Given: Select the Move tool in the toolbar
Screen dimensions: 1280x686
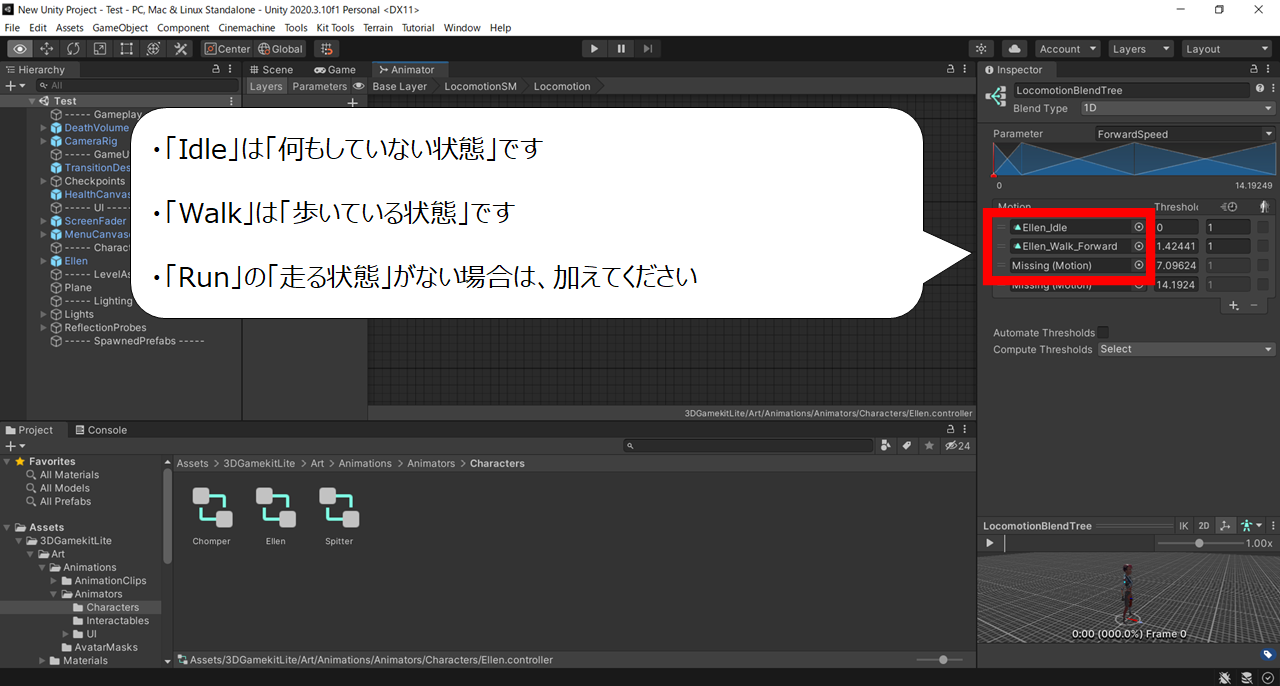Looking at the screenshot, I should click(x=47, y=49).
